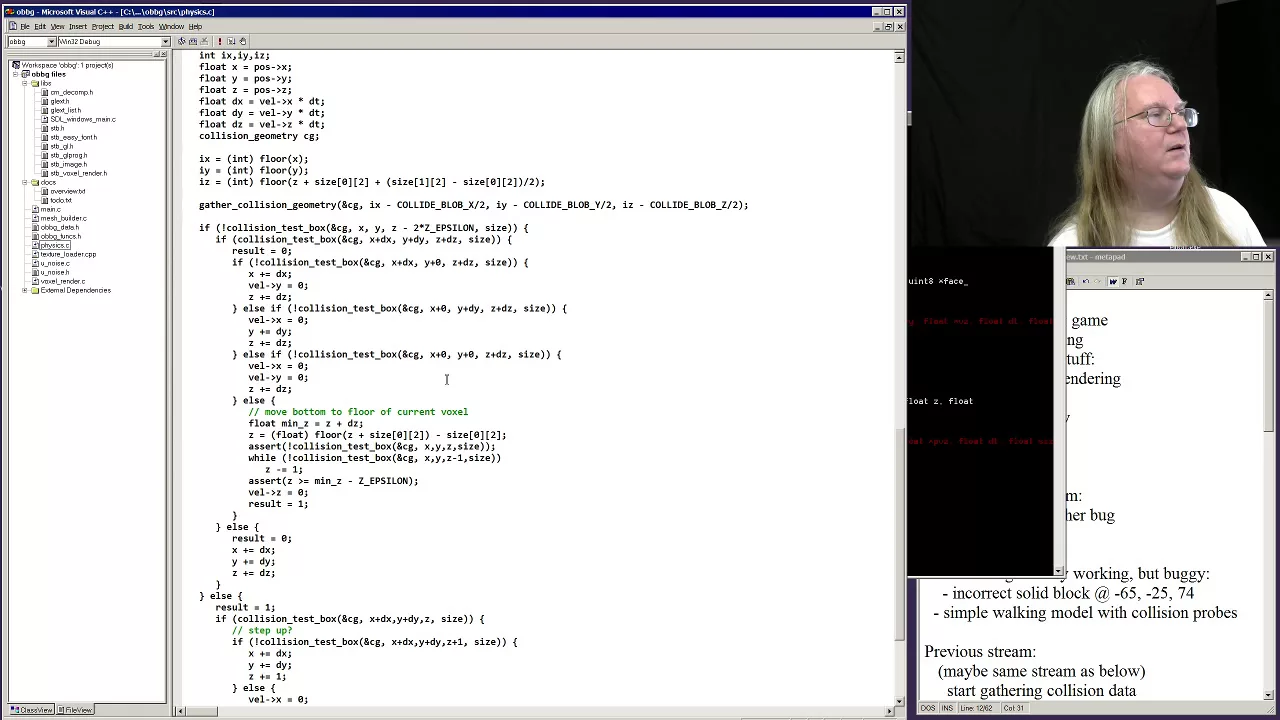
Task: Expand the External Dependencies folder
Action: [24, 290]
